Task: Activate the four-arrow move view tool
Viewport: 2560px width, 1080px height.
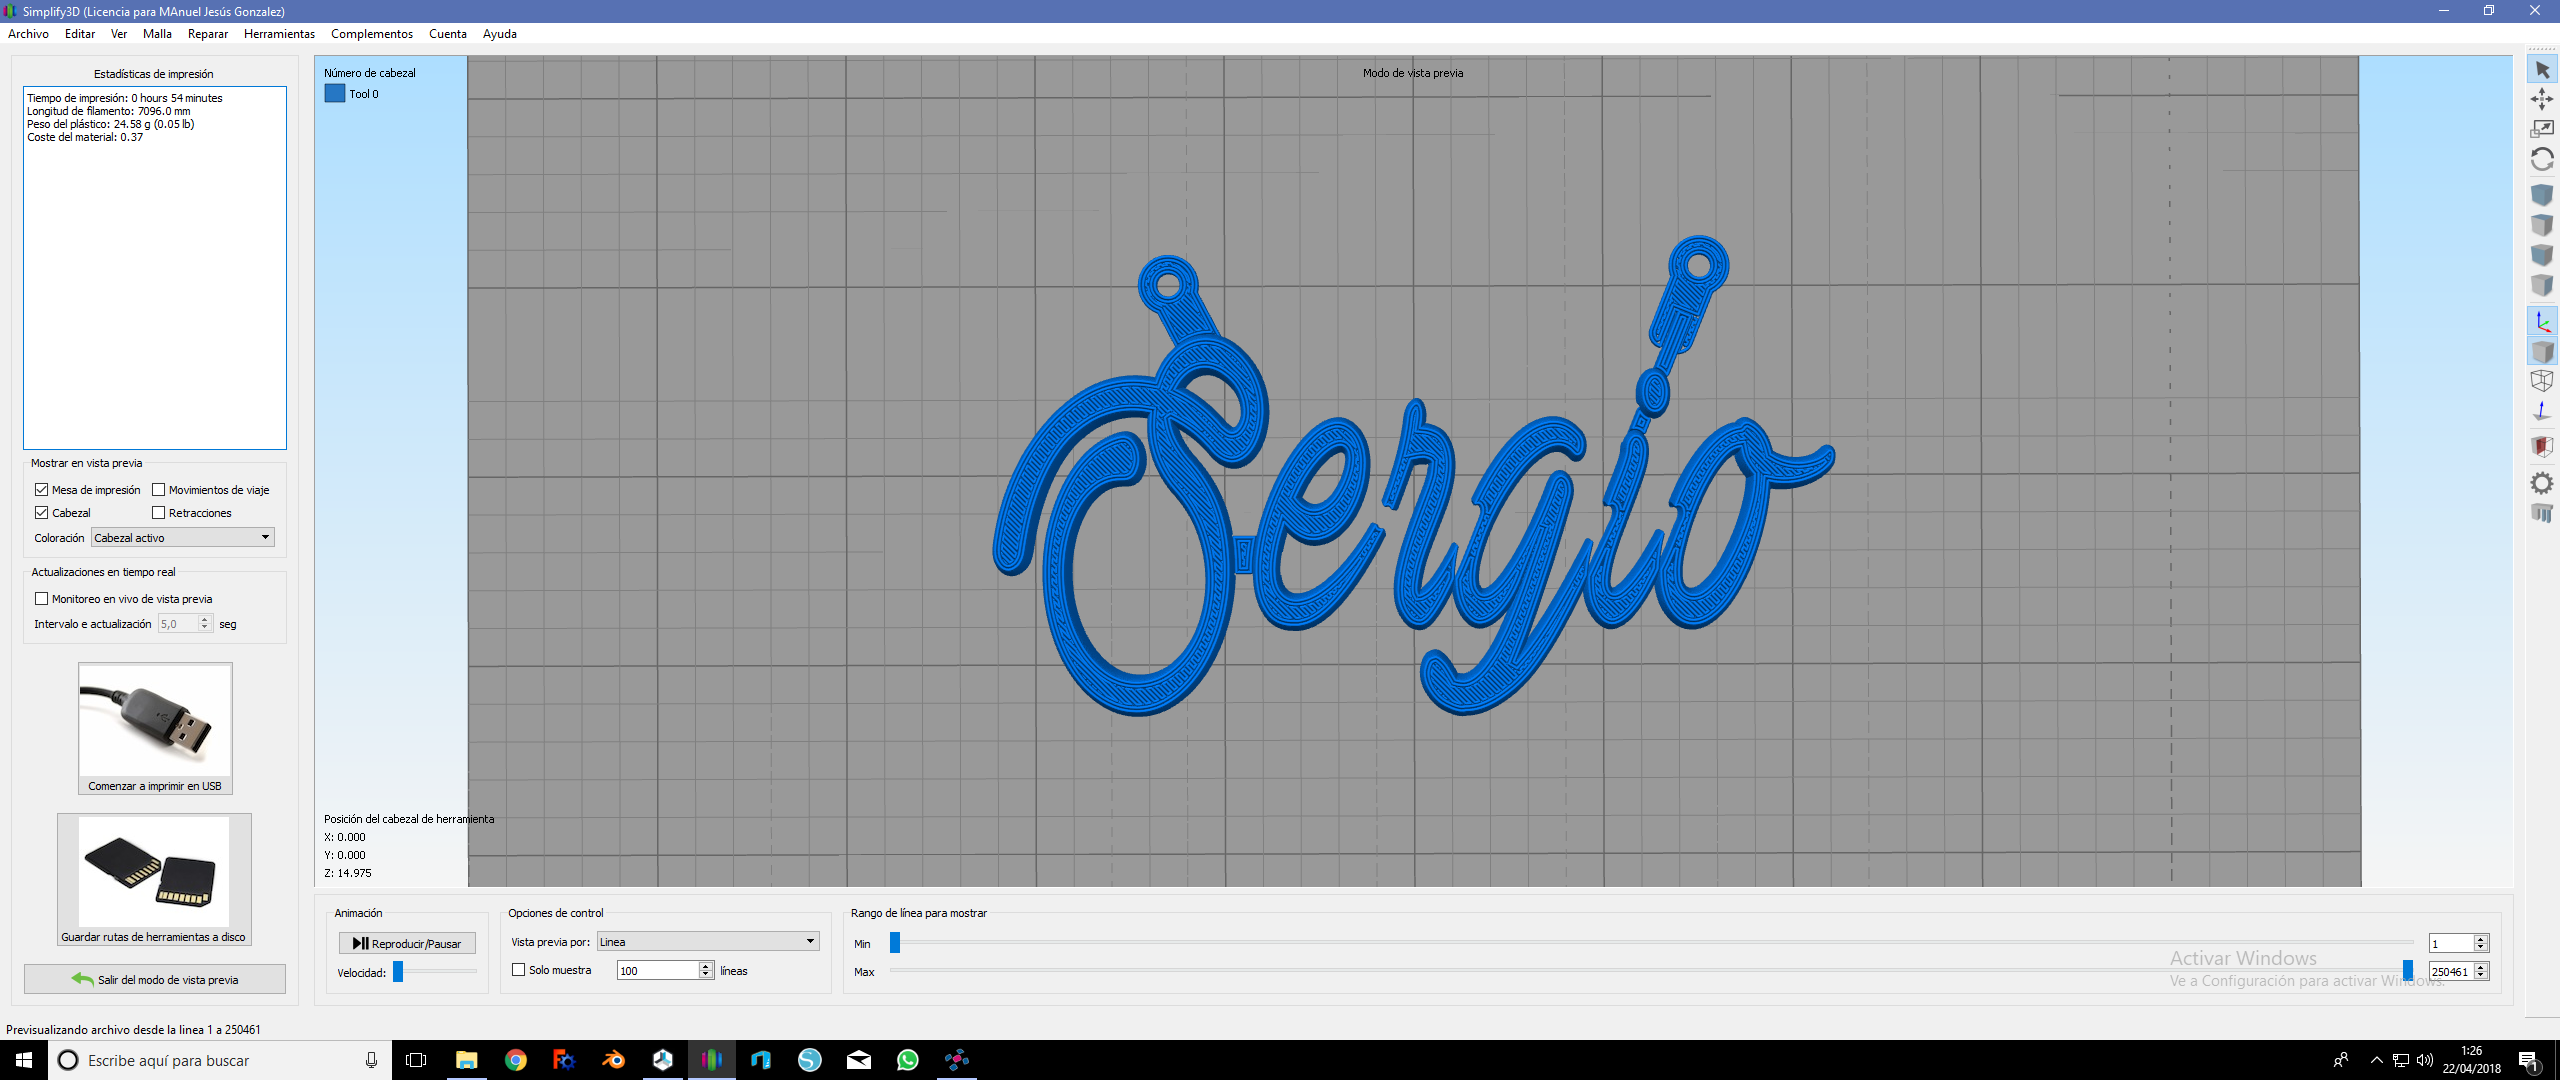Action: click(x=2542, y=99)
